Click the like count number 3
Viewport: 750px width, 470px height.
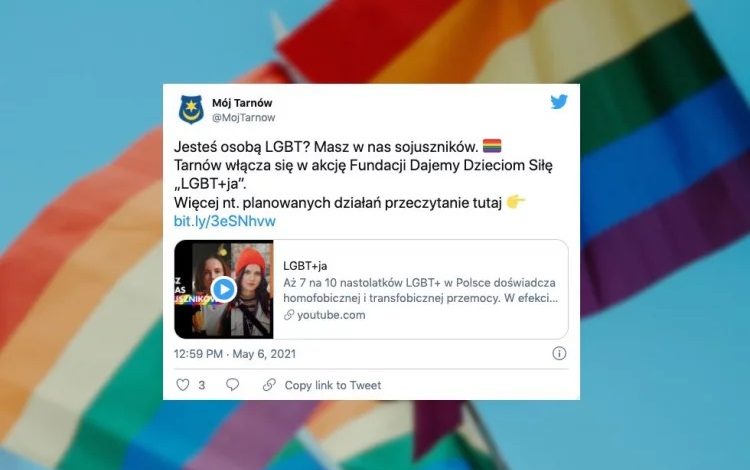(x=201, y=385)
